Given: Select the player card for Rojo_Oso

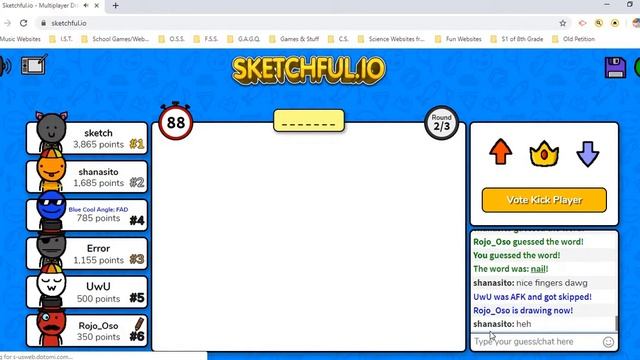Looking at the screenshot, I should tap(87, 331).
